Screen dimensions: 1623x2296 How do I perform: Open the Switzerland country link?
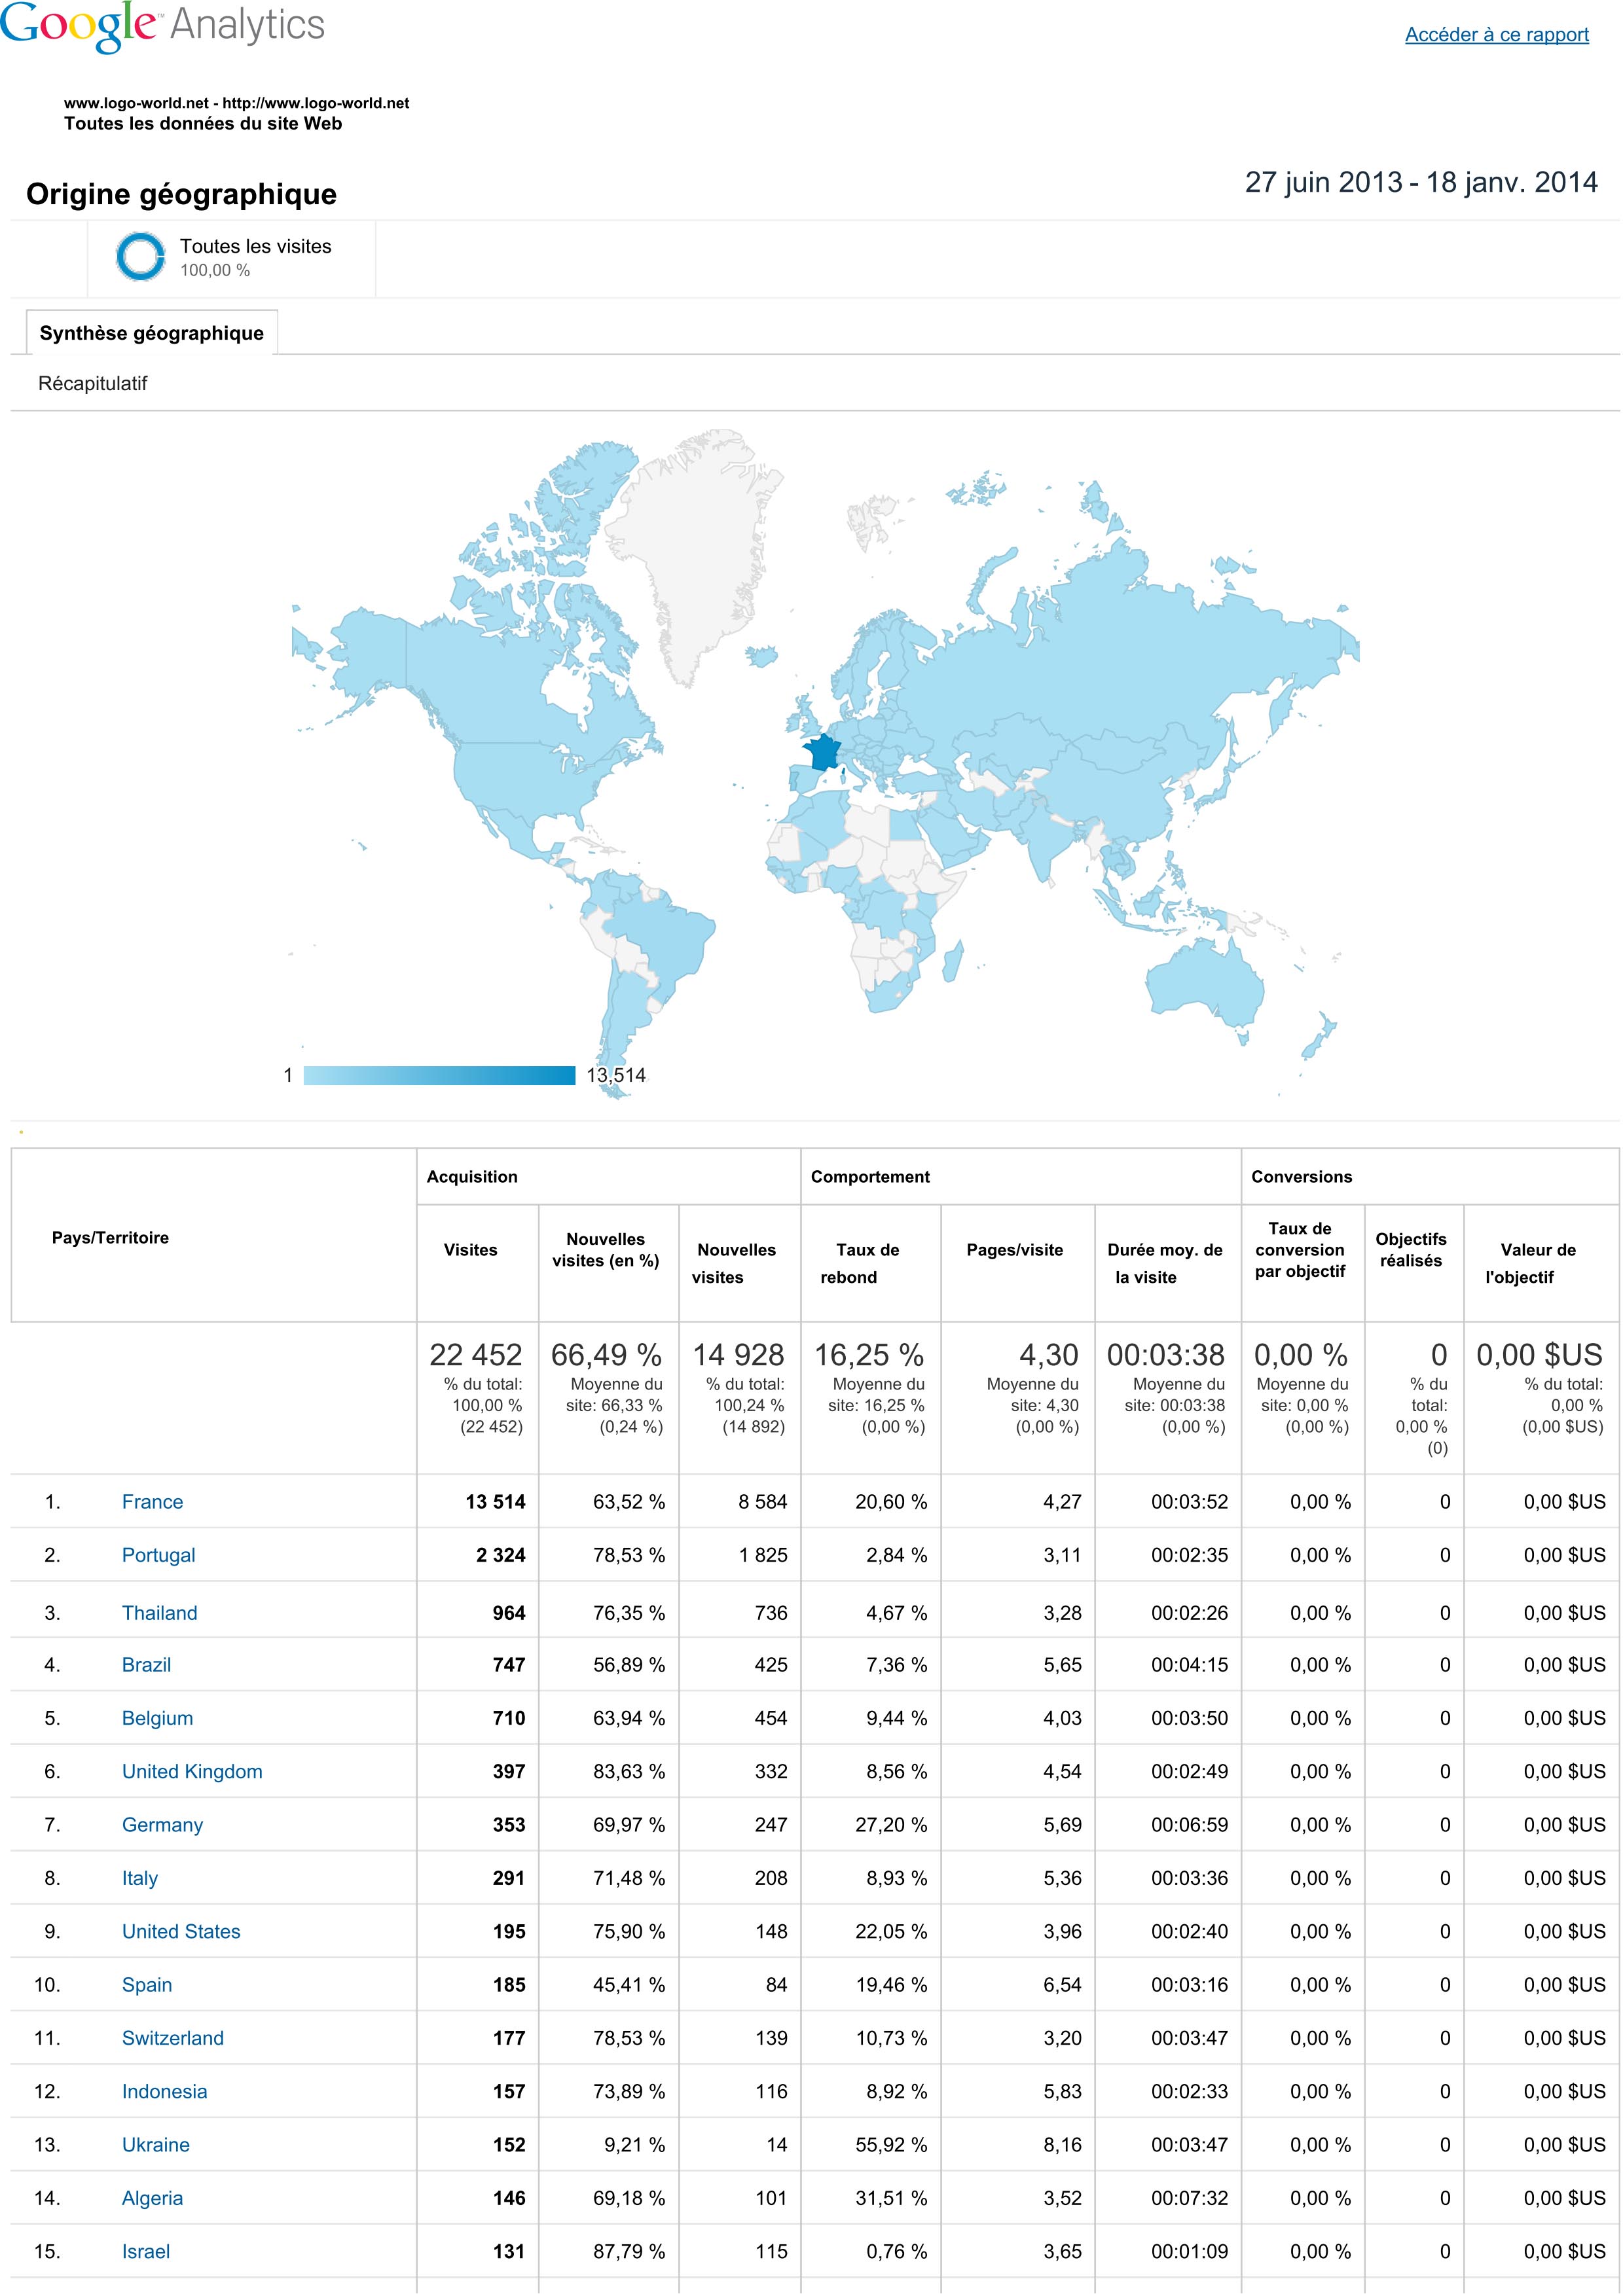tap(173, 2038)
